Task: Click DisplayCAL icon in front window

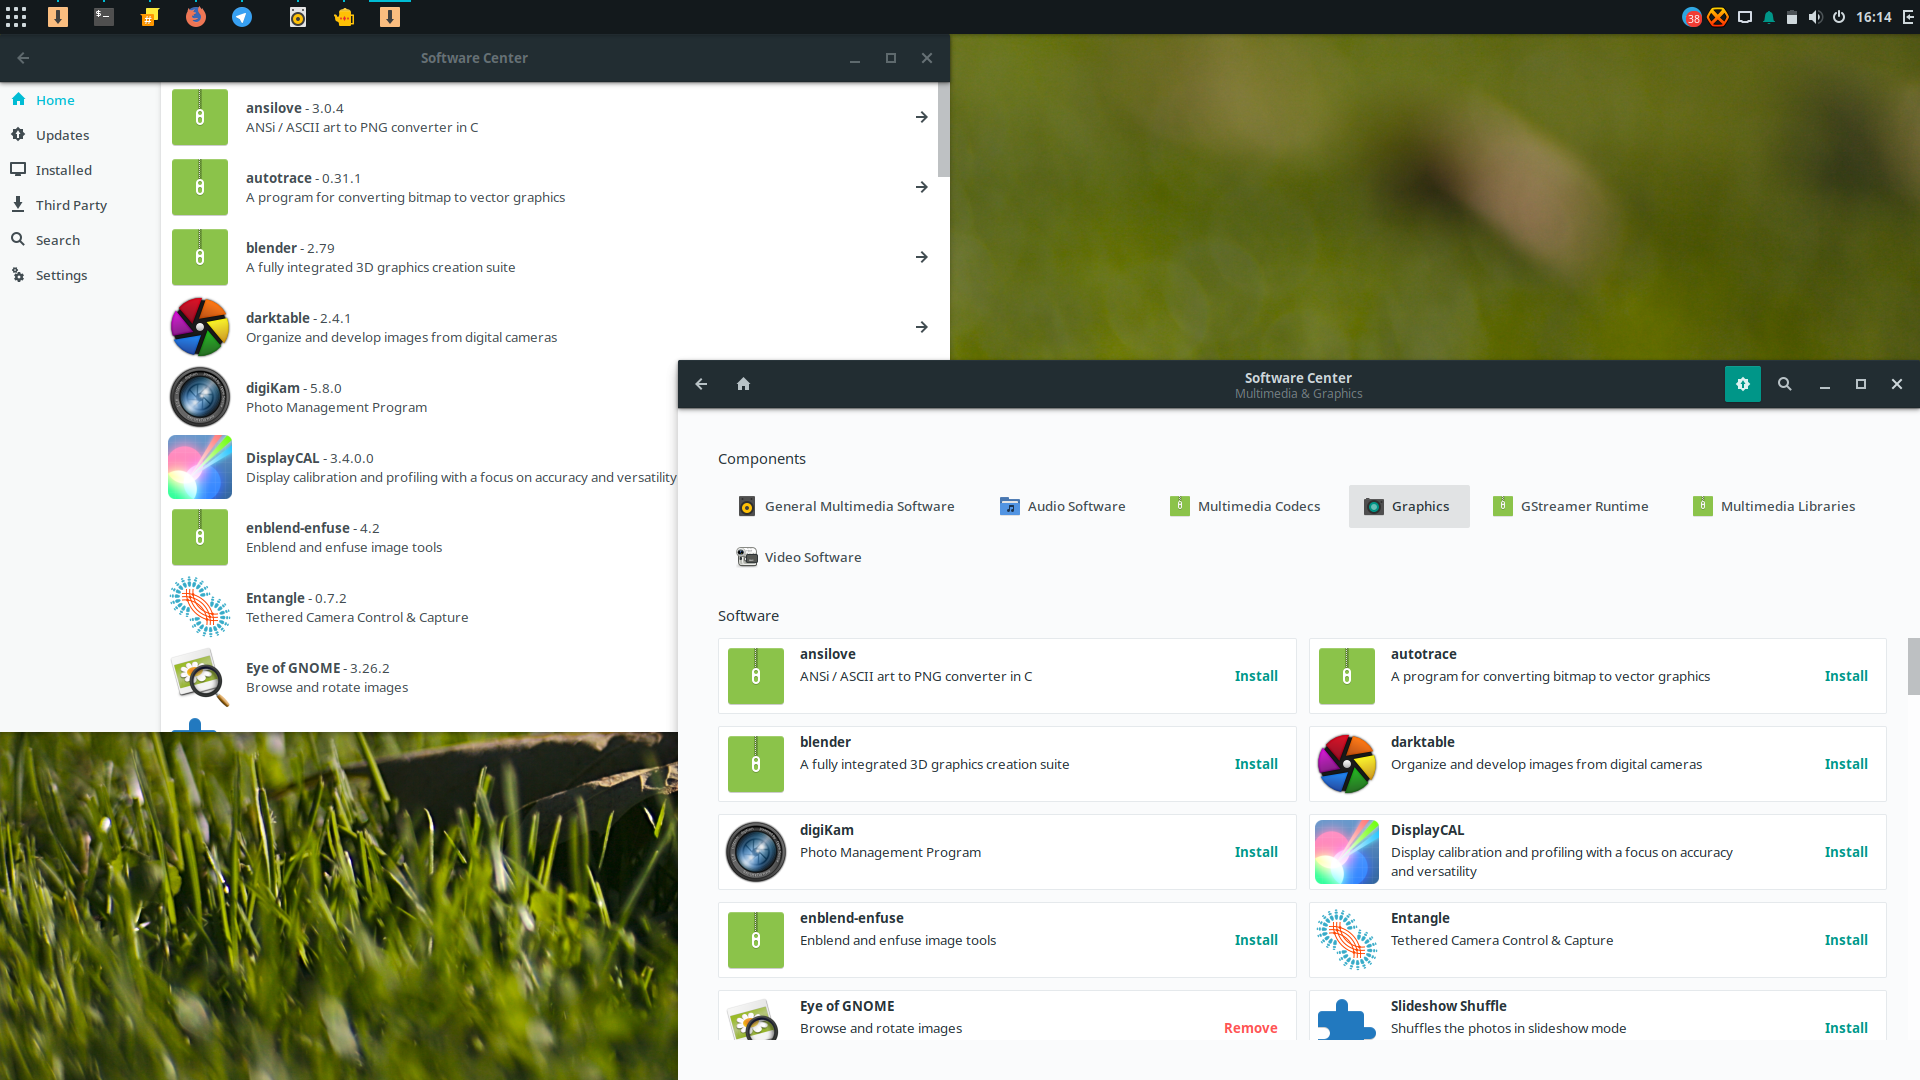Action: [x=1347, y=852]
